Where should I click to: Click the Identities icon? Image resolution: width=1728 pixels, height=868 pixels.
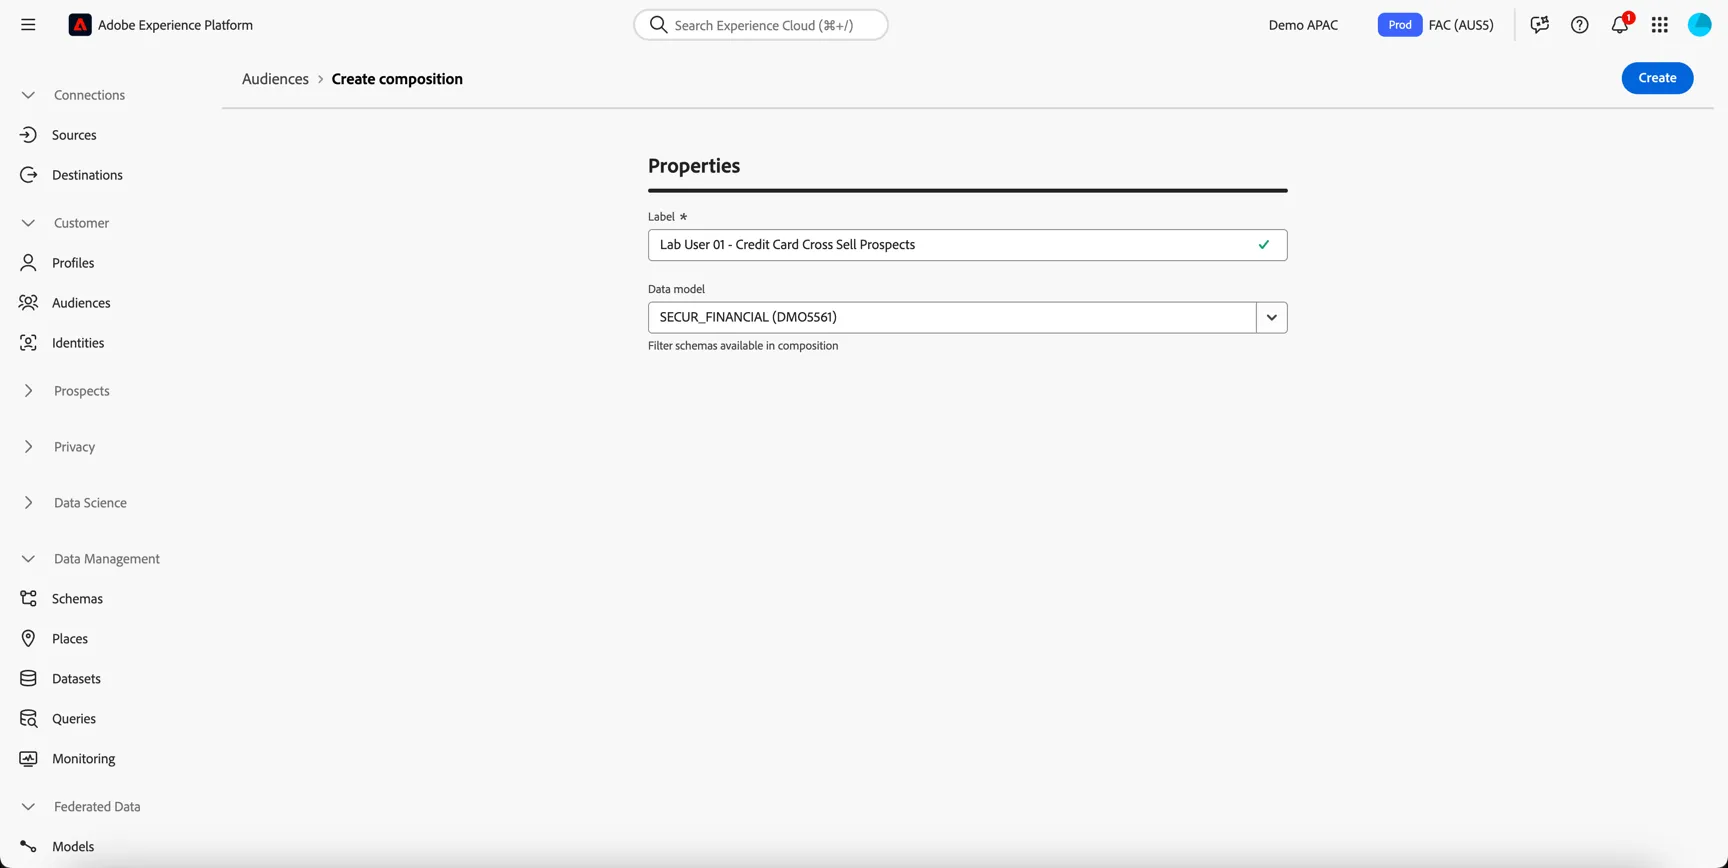point(28,343)
